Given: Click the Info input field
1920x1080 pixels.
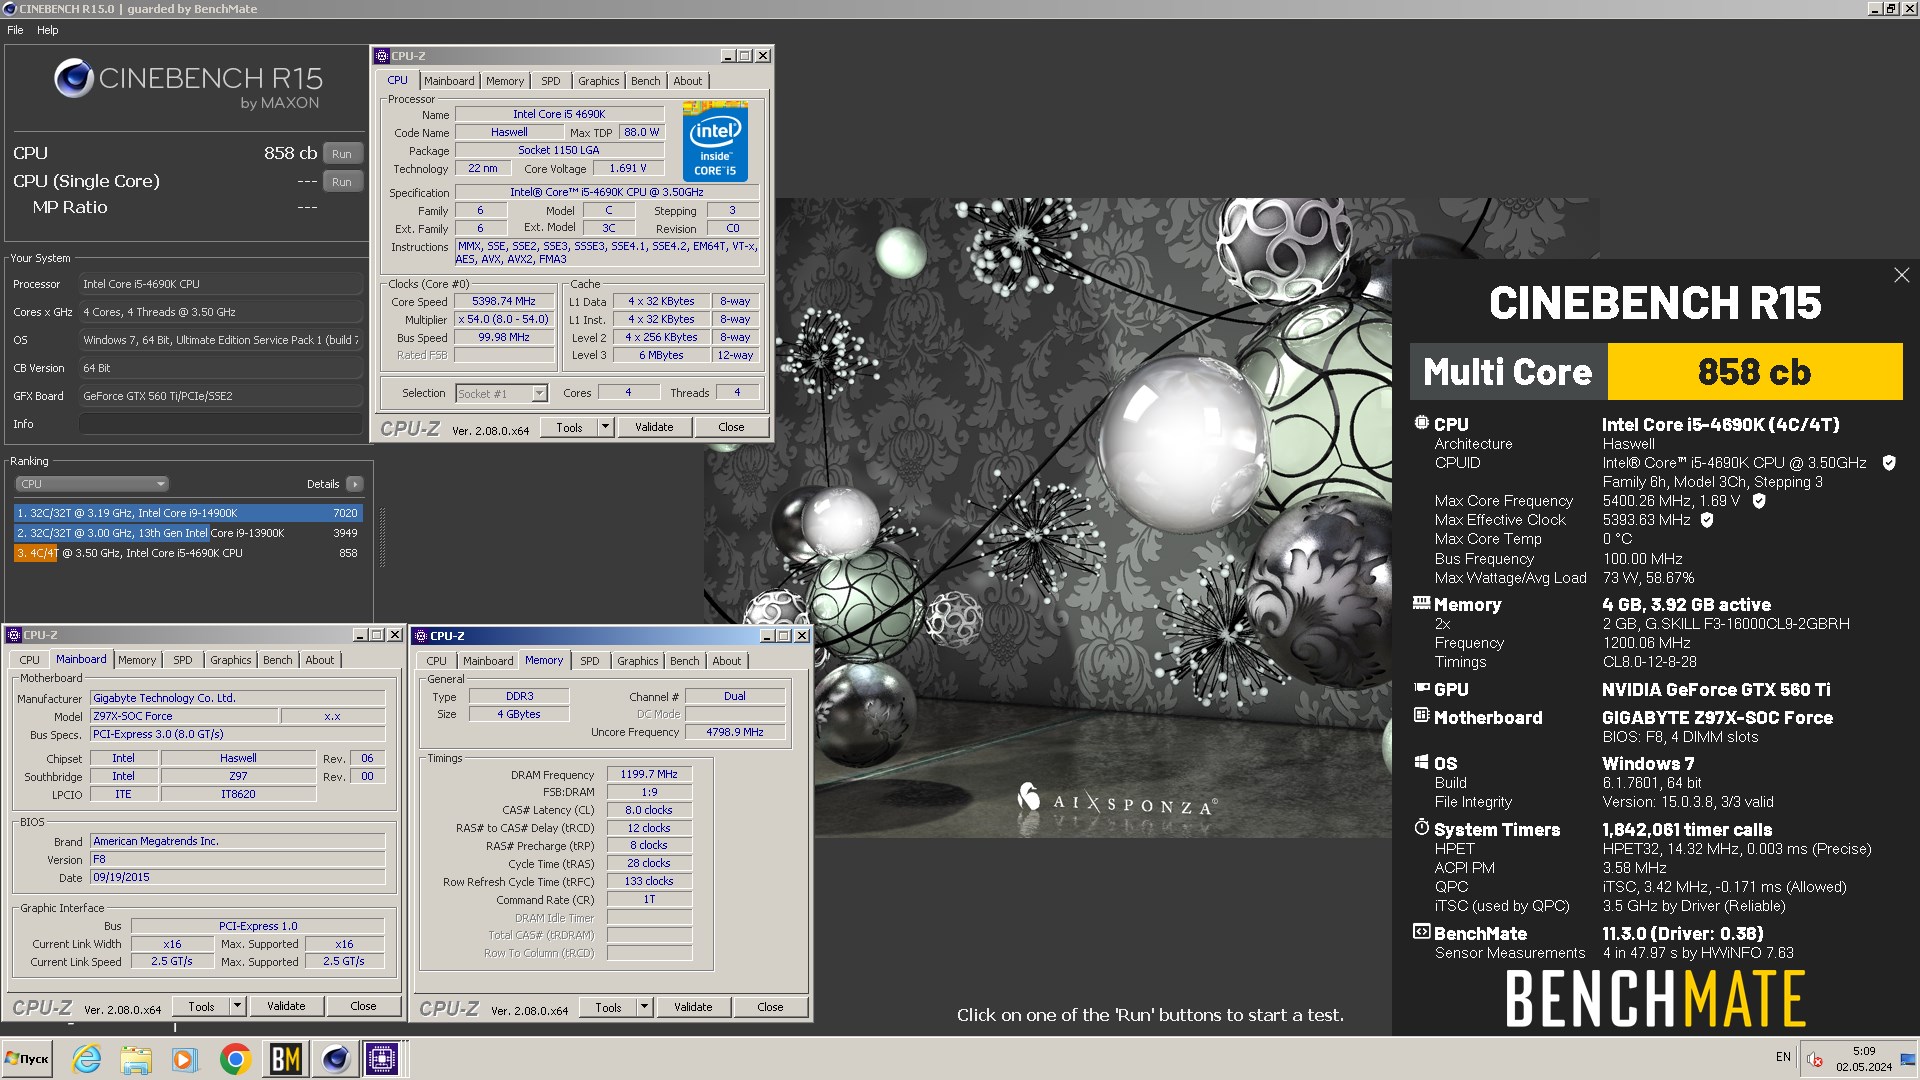Looking at the screenshot, I should click(220, 424).
